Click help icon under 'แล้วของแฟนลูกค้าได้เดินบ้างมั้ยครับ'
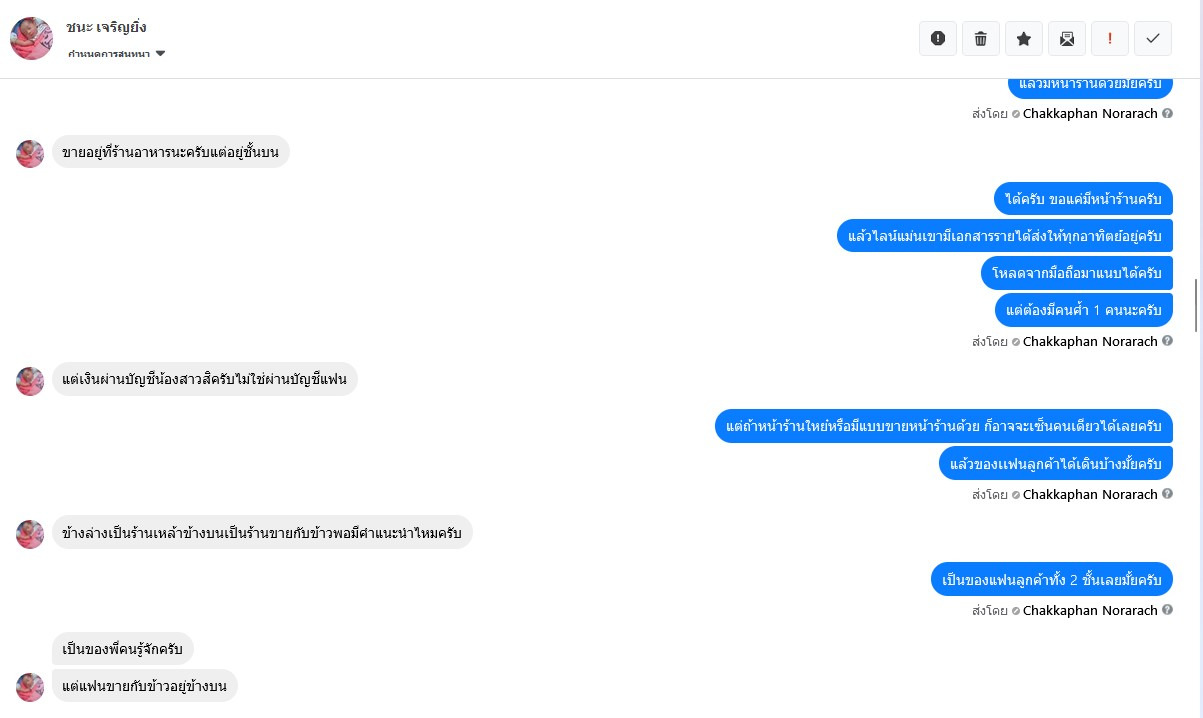The height and width of the screenshot is (718, 1203). click(1167, 494)
